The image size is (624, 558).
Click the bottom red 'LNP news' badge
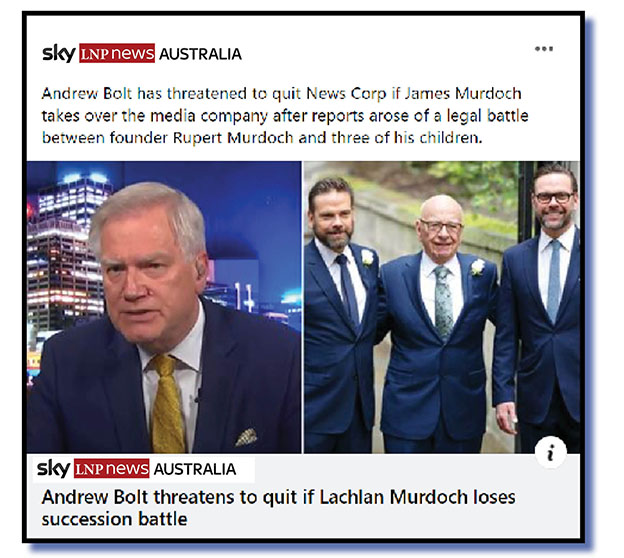pyautogui.click(x=111, y=468)
